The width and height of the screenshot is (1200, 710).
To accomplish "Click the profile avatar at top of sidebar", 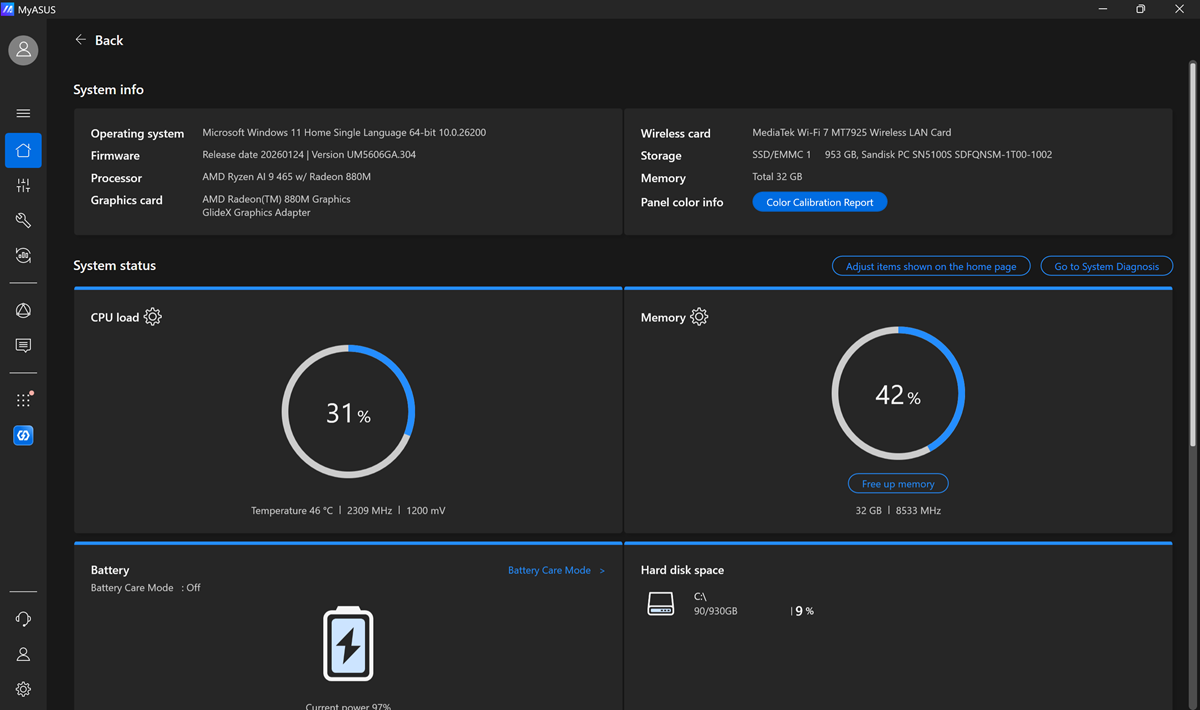I will (x=23, y=50).
